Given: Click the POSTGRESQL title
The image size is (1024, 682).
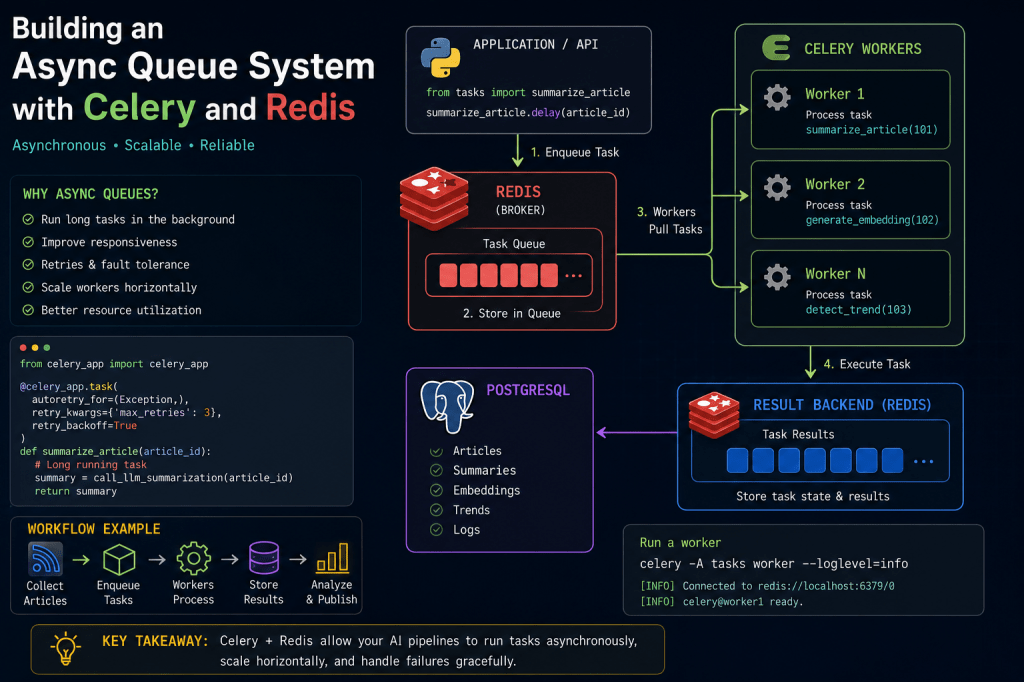Looking at the screenshot, I should tap(528, 390).
